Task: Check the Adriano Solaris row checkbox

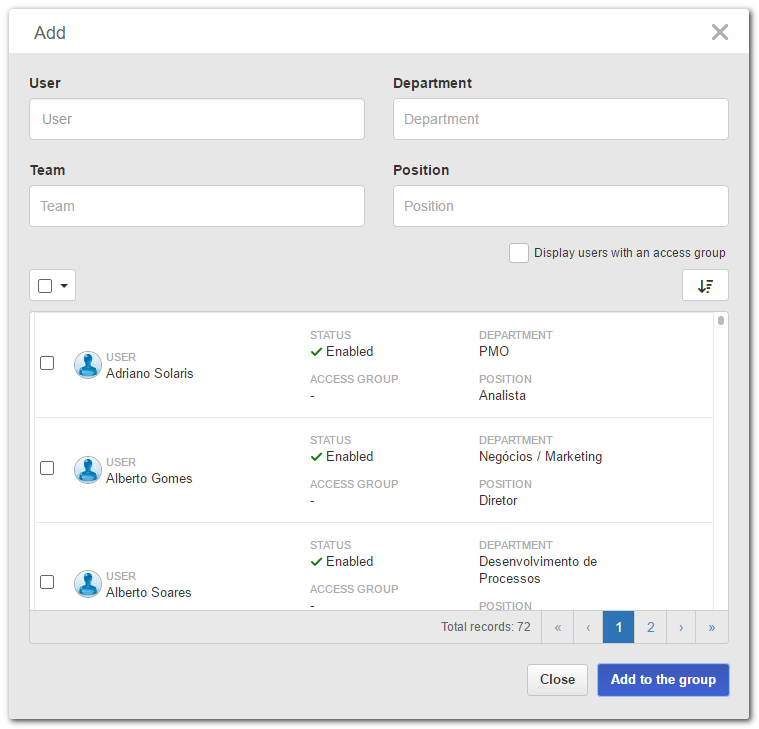Action: coord(47,363)
